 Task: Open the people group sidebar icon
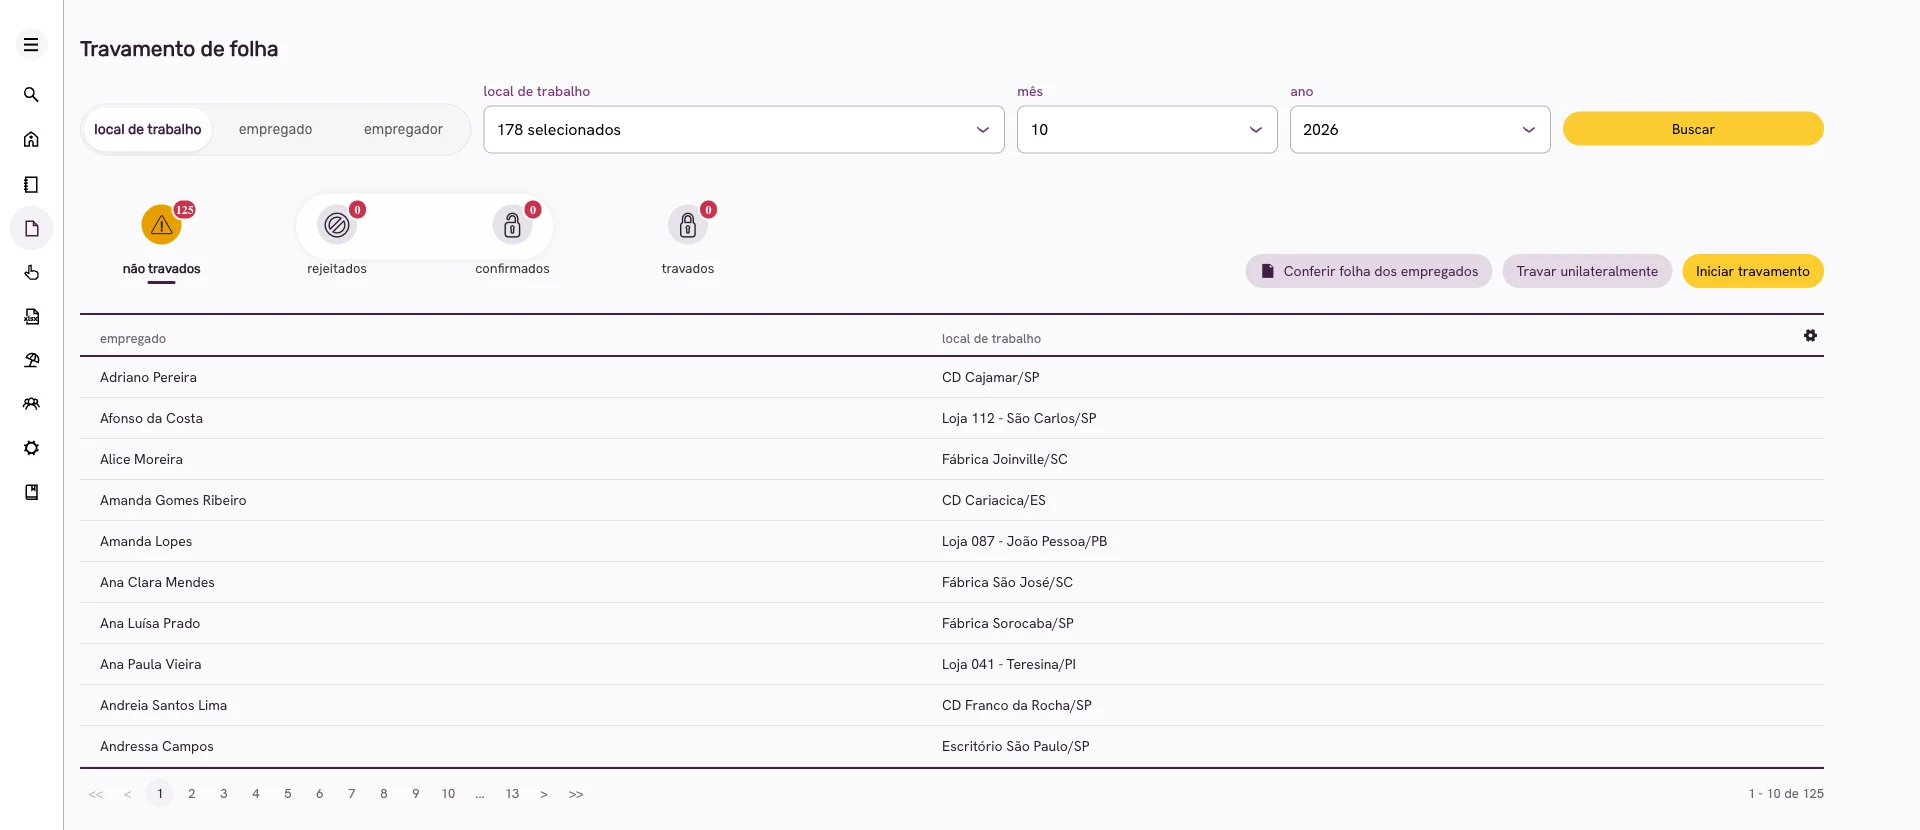(31, 404)
